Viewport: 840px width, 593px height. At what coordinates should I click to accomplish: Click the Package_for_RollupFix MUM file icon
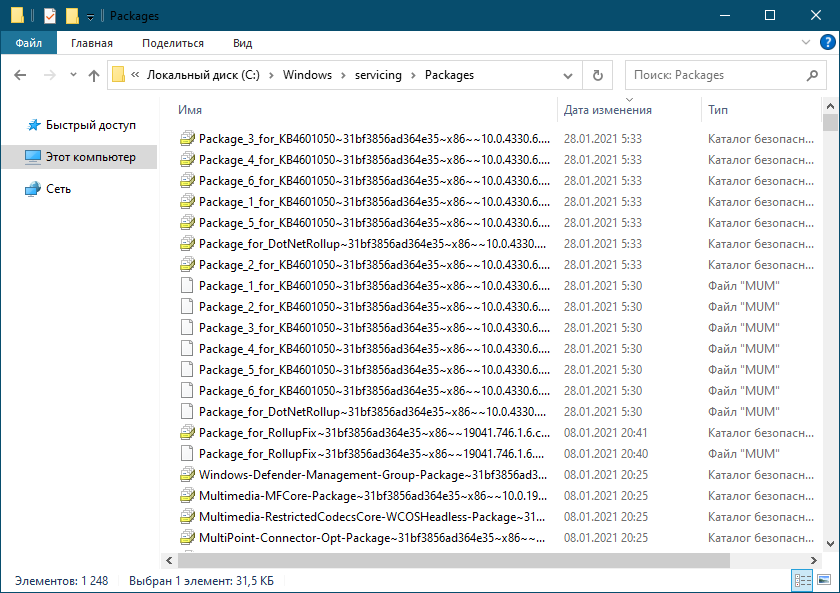(x=187, y=454)
